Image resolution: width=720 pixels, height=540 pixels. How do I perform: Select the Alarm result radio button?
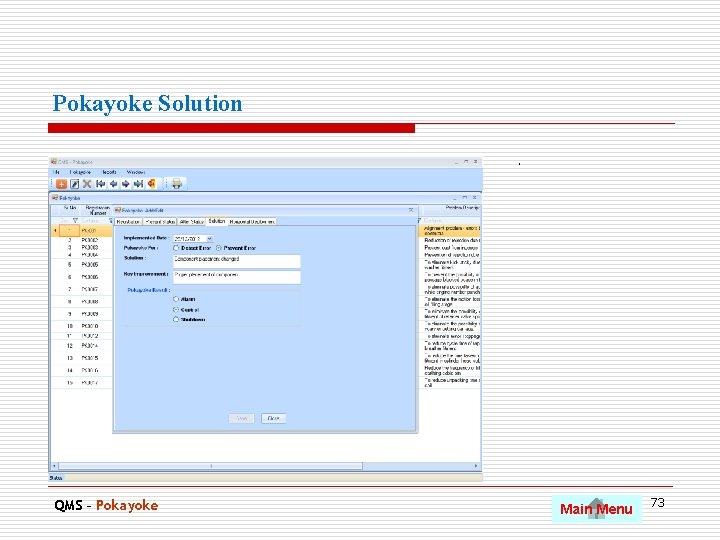[x=176, y=299]
